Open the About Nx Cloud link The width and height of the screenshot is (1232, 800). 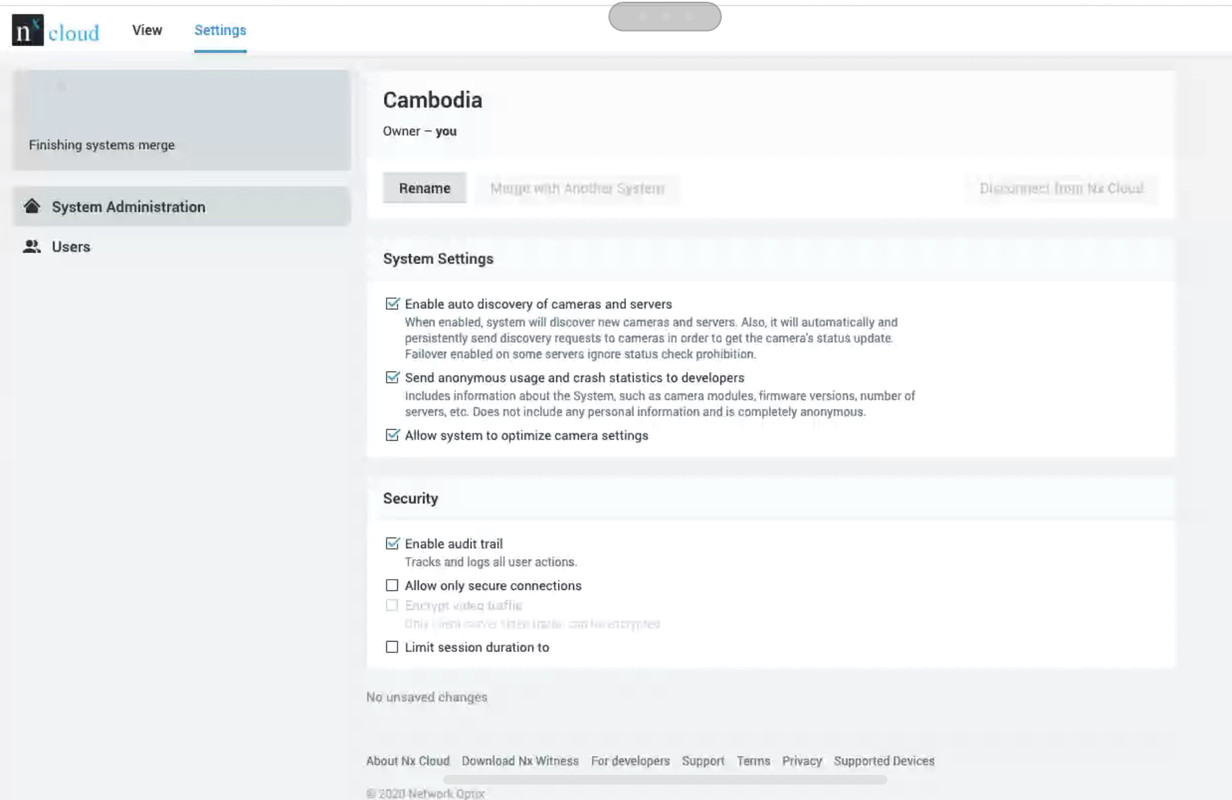(408, 761)
